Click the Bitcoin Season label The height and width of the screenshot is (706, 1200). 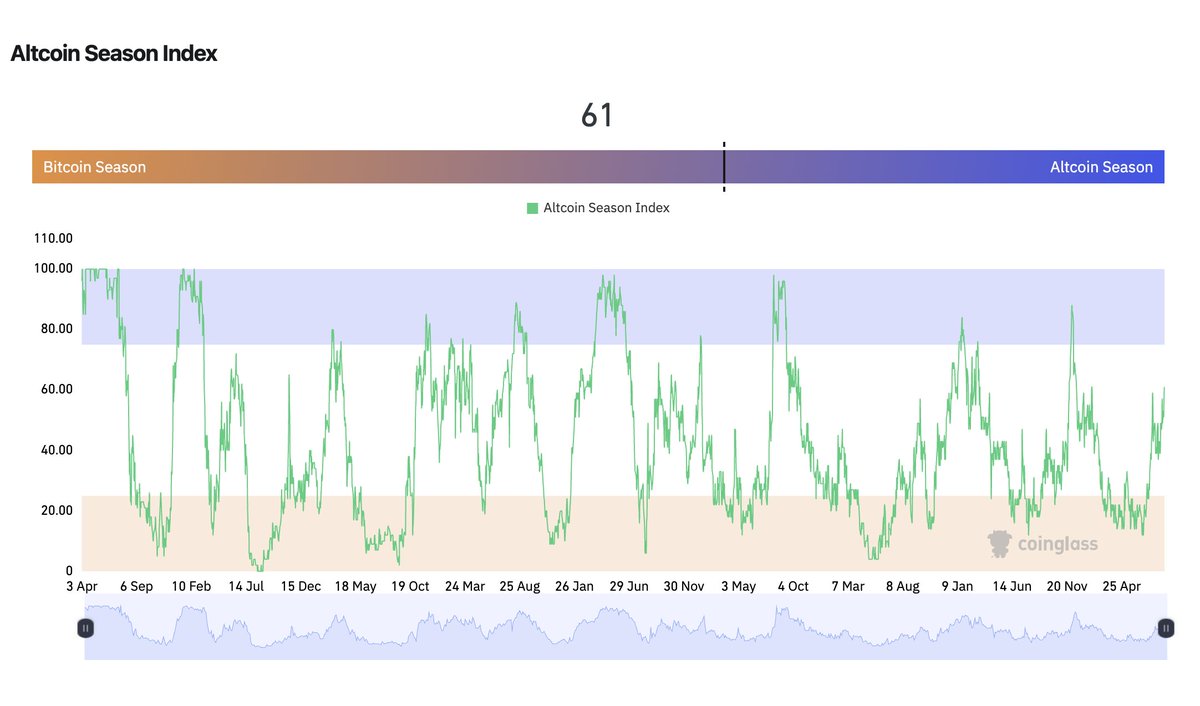[x=95, y=167]
